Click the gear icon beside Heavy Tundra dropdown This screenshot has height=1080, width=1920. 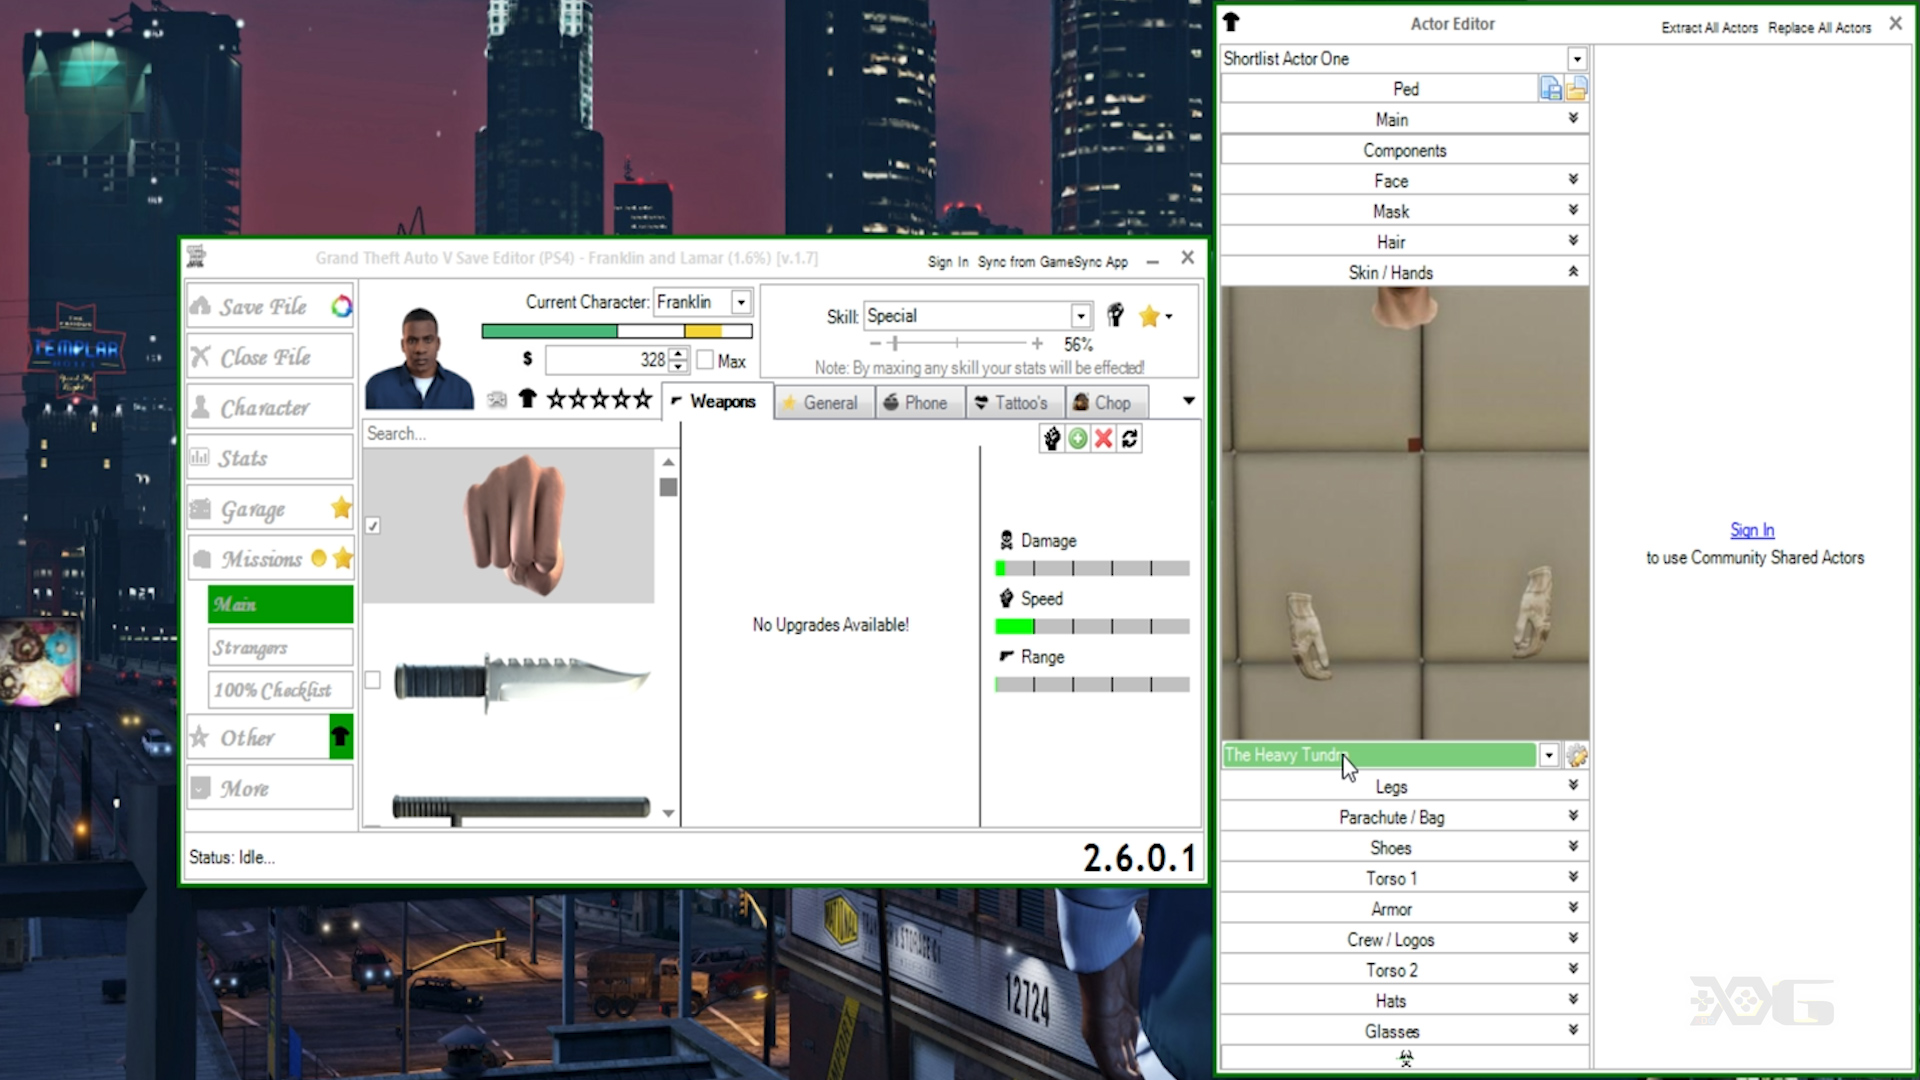pos(1577,756)
